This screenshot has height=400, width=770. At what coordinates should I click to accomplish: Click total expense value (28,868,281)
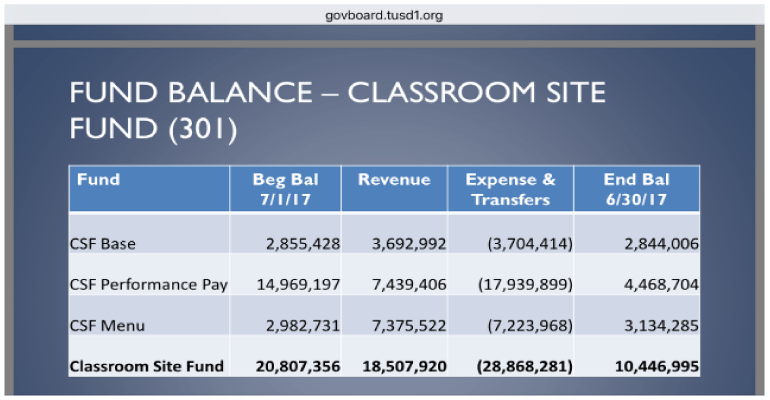pos(519,367)
